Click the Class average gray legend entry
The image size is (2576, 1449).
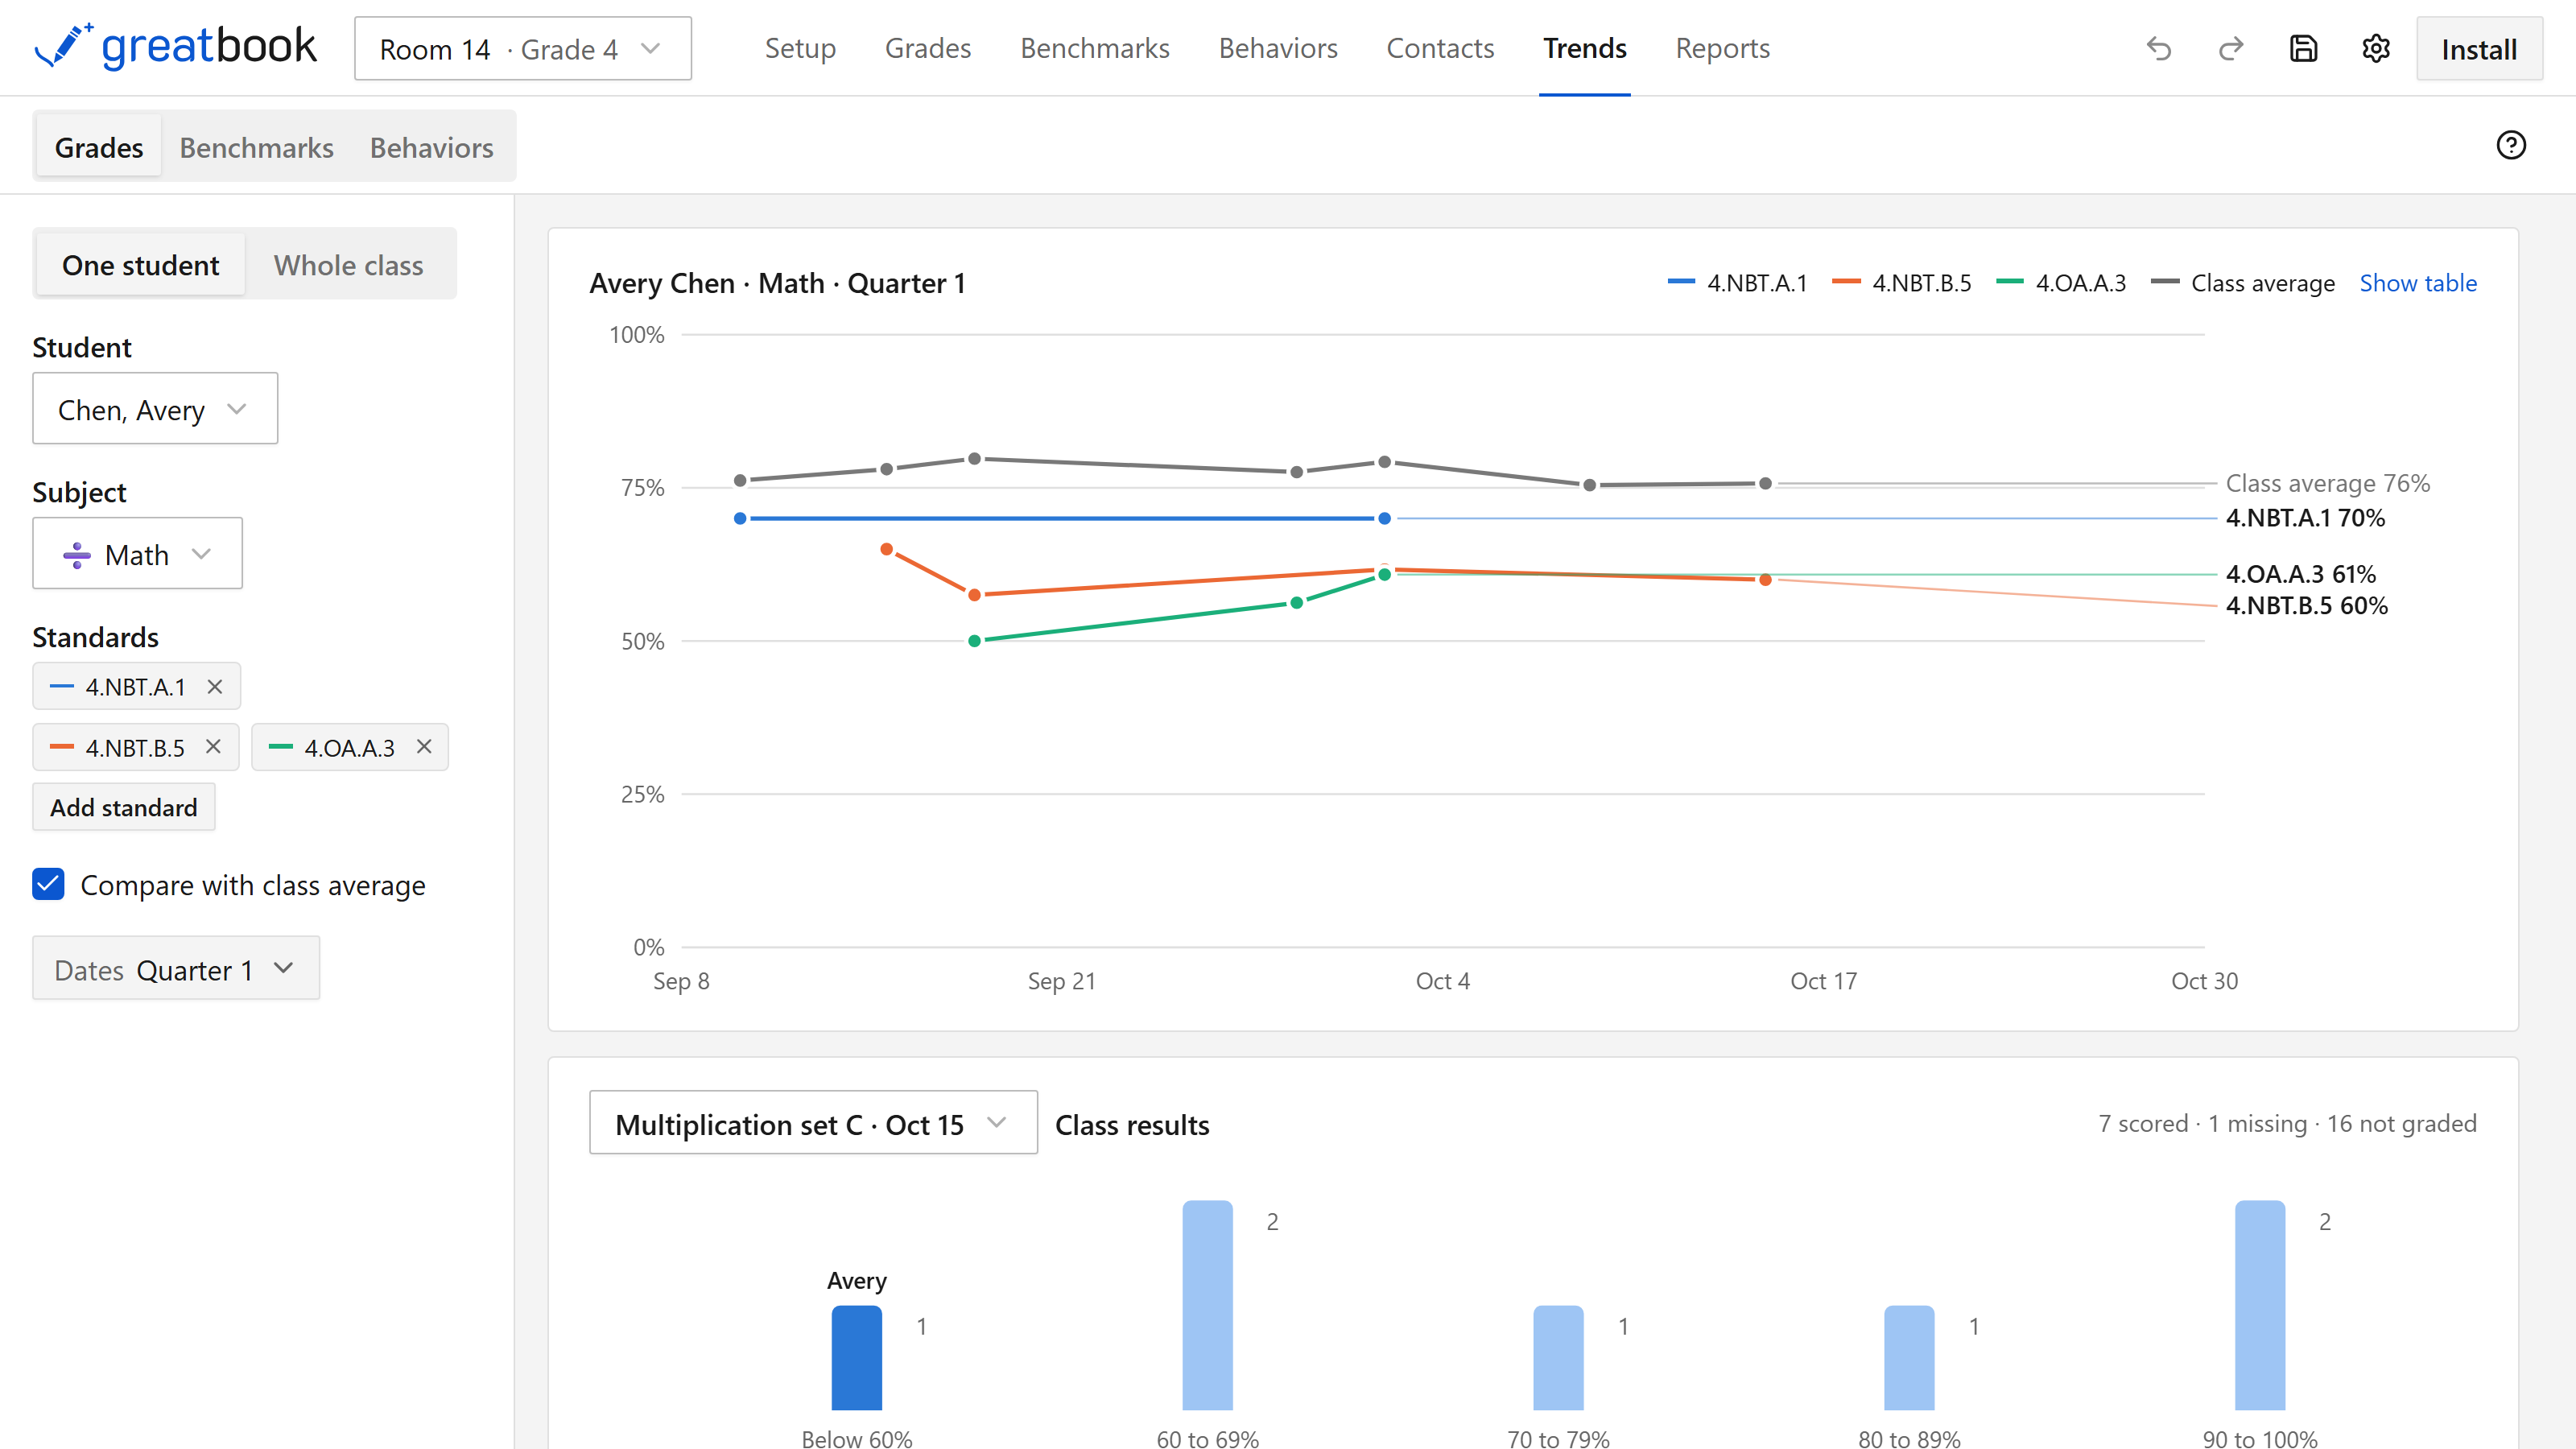pyautogui.click(x=2242, y=283)
